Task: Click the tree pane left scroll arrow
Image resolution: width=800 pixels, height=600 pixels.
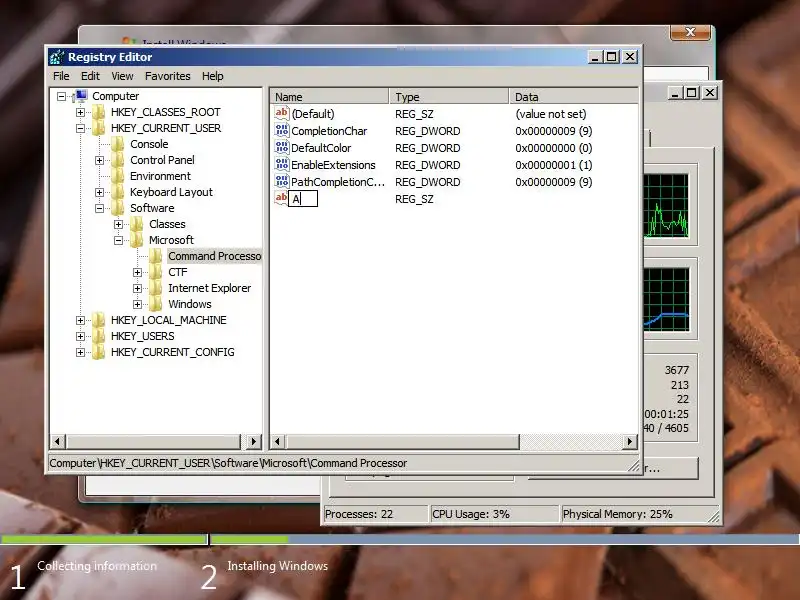Action: click(58, 441)
